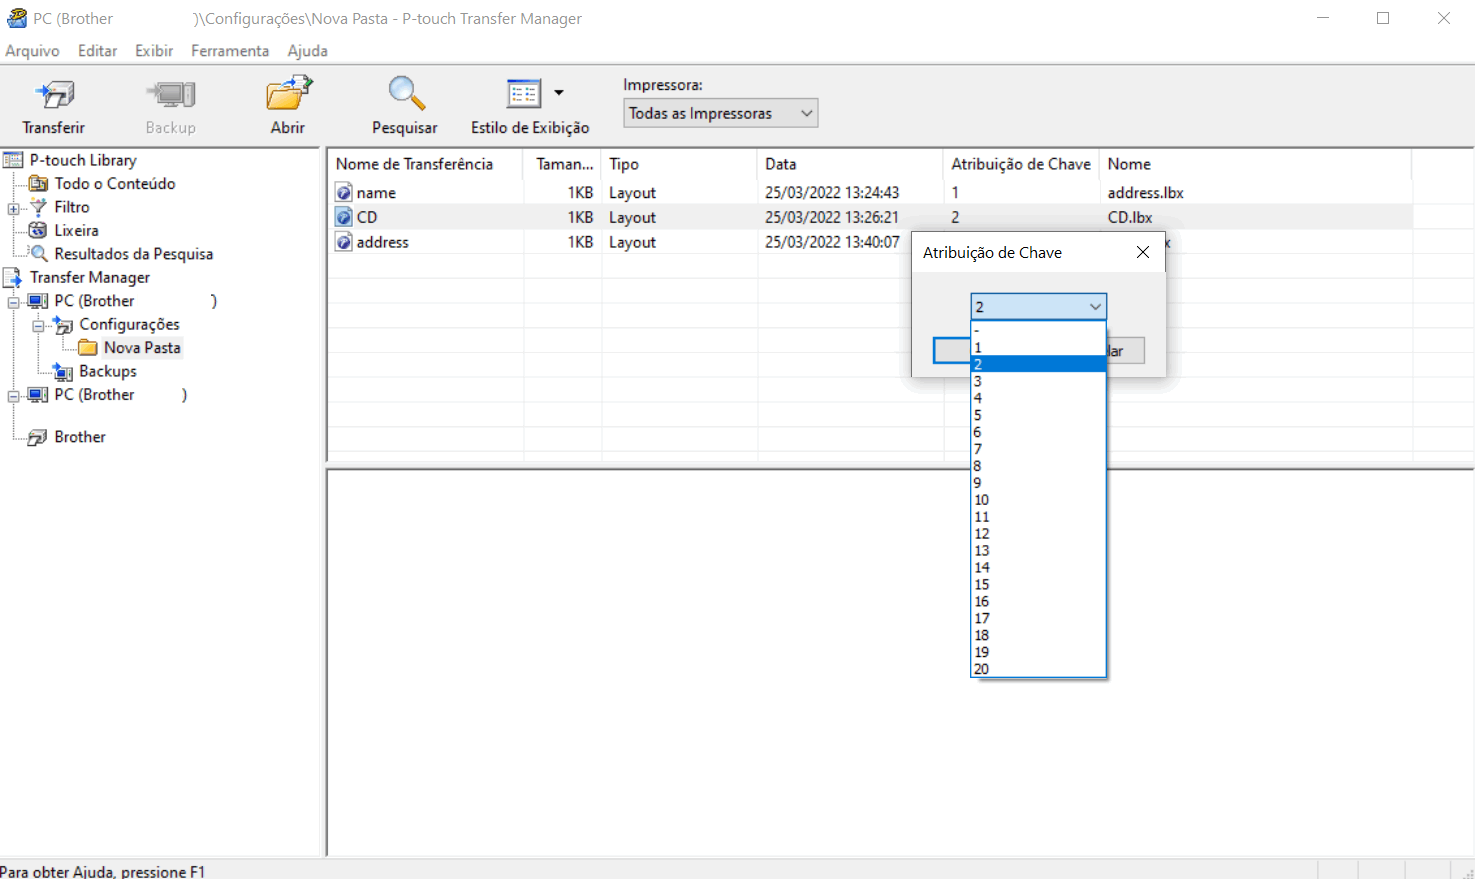Choose key 20 in dropdown list

click(x=1038, y=669)
